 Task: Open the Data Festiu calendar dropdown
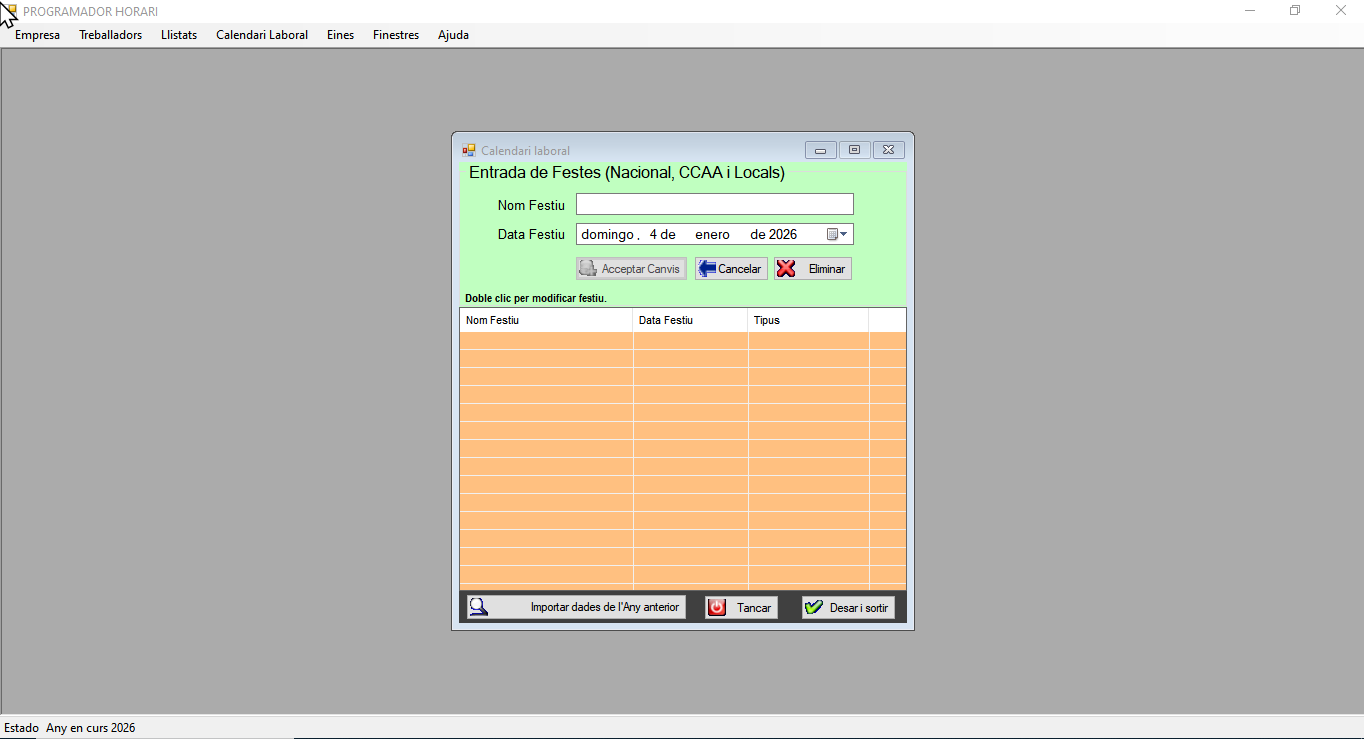click(838, 234)
